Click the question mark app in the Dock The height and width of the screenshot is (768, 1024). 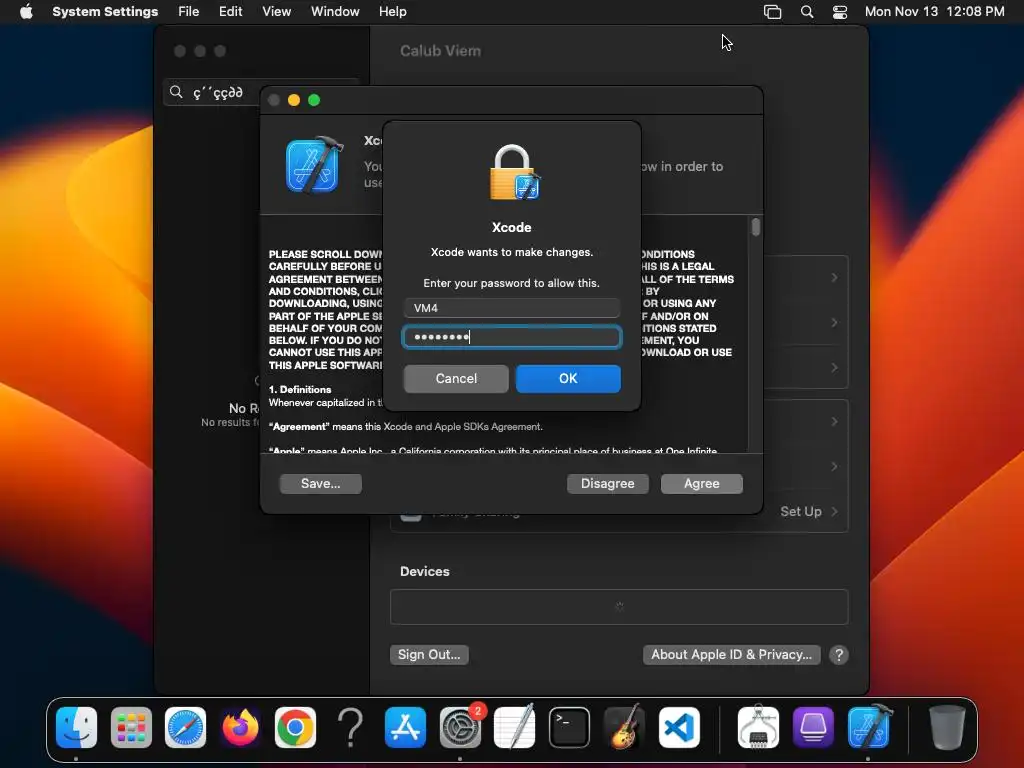(x=350, y=728)
